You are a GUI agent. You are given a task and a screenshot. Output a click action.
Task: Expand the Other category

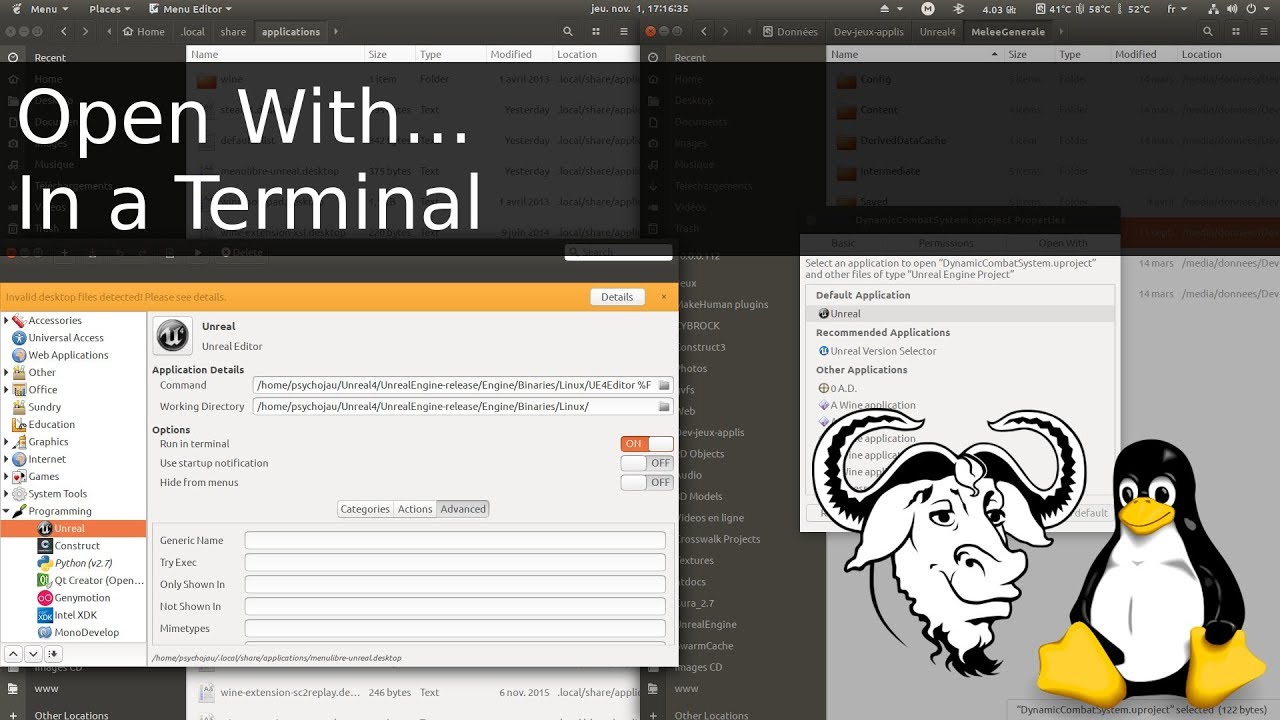(x=6, y=372)
